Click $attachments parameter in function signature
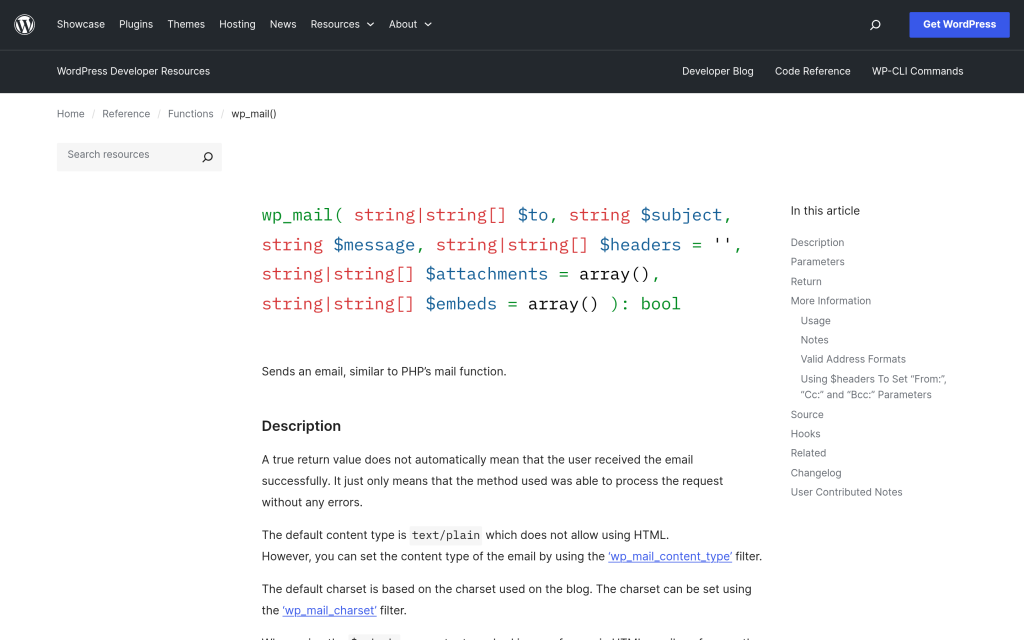The height and width of the screenshot is (640, 1024). point(487,274)
